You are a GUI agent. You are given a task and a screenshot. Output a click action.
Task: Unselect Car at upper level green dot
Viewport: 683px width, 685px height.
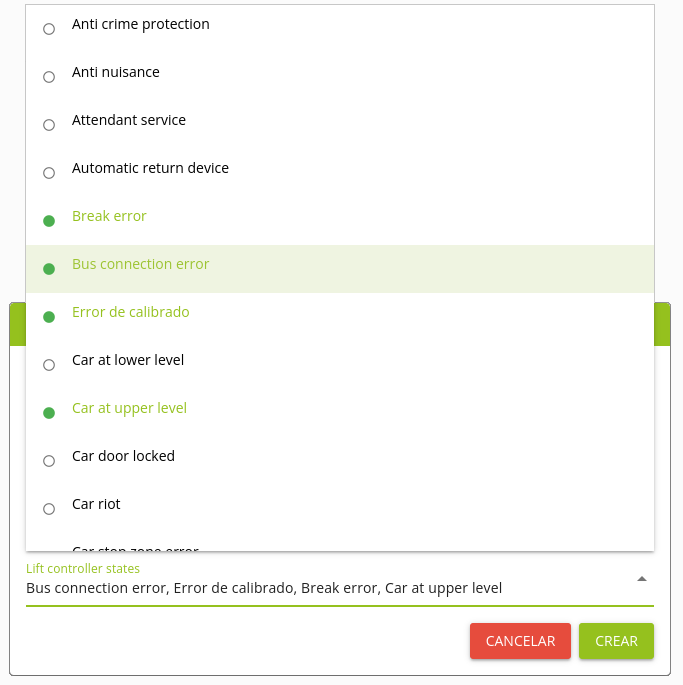49,413
